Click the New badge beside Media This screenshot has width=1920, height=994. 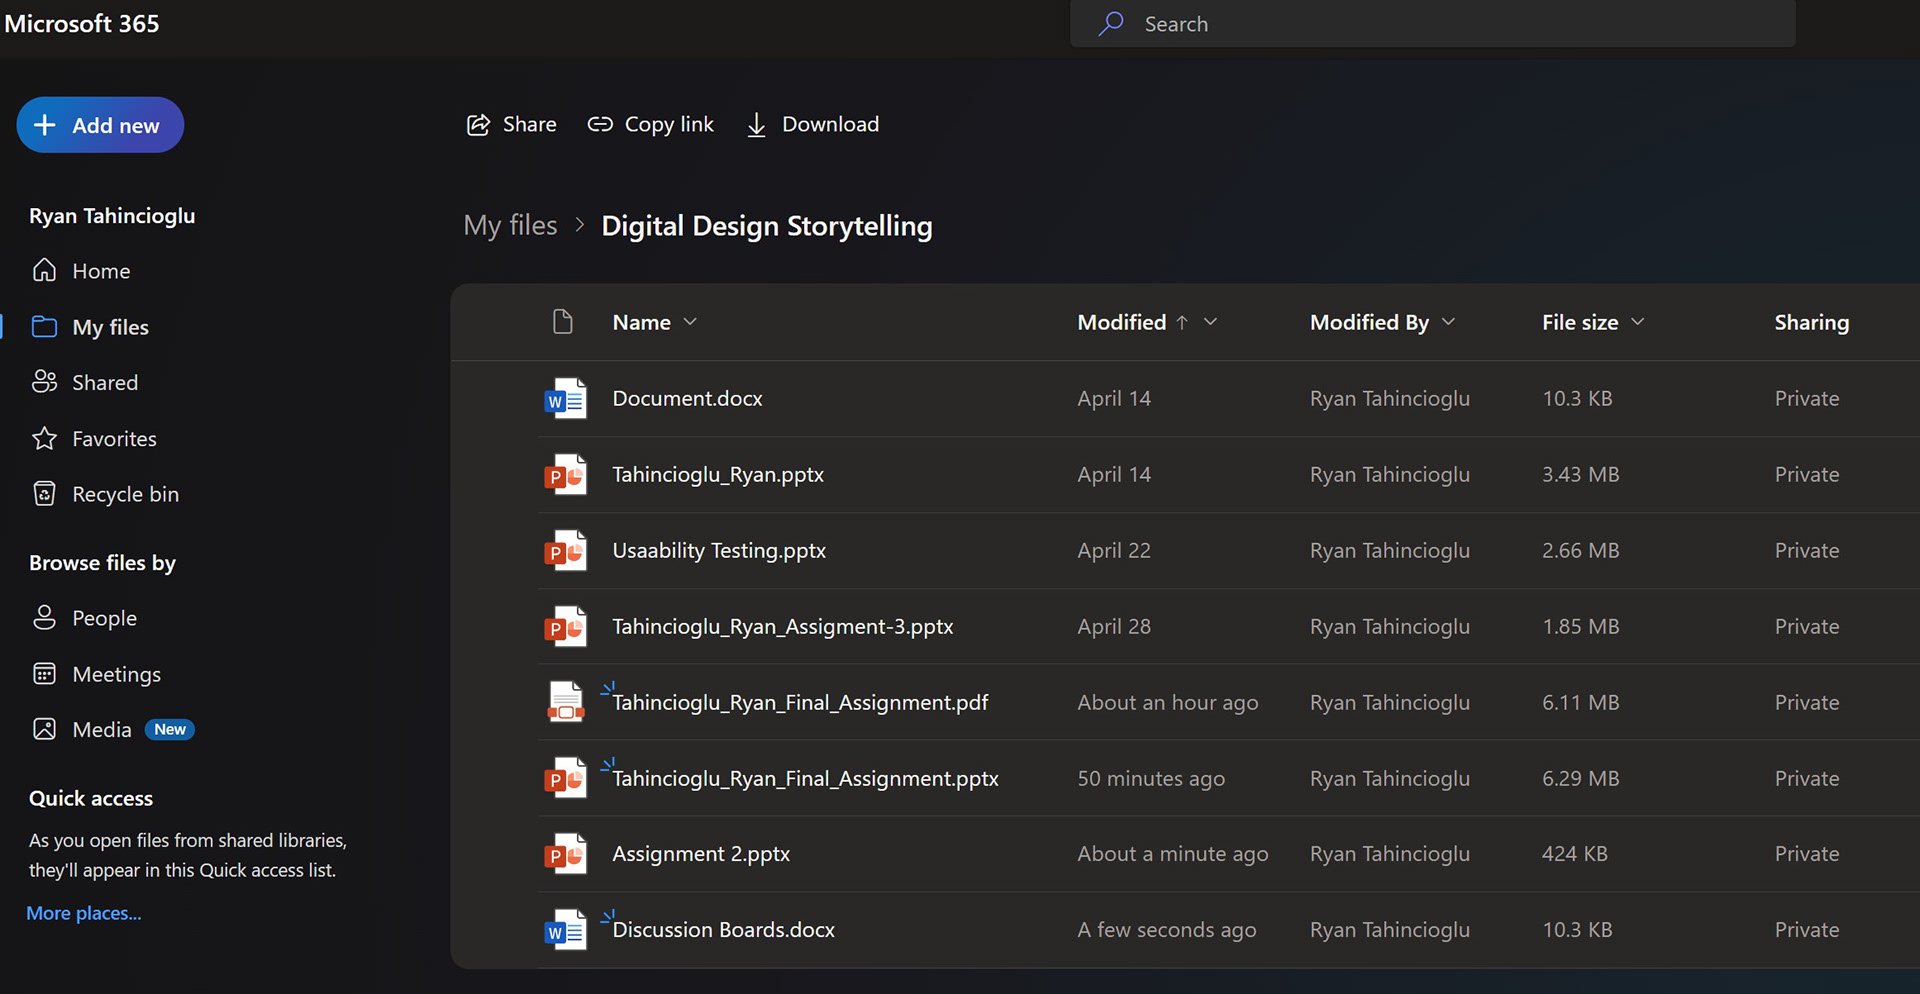170,730
